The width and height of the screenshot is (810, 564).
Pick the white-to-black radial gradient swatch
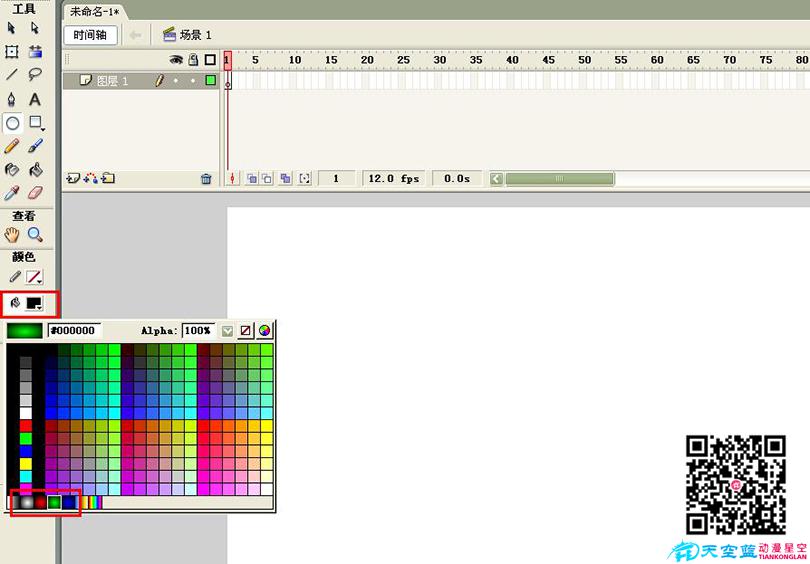click(27, 502)
